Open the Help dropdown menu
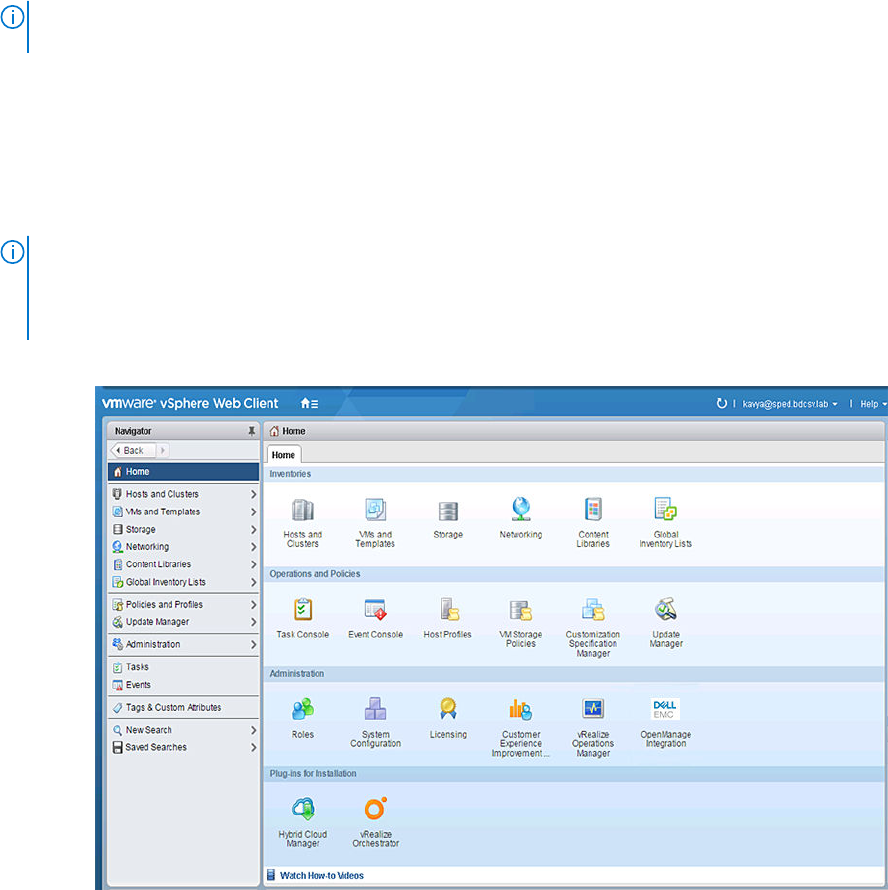This screenshot has width=888, height=890. click(x=873, y=404)
